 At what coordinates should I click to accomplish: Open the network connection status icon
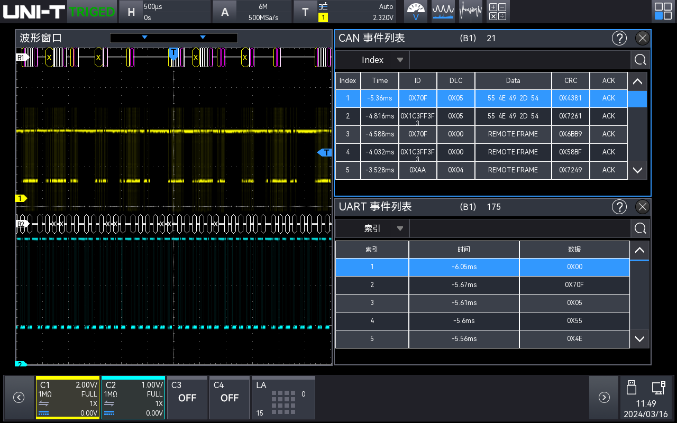(x=658, y=387)
